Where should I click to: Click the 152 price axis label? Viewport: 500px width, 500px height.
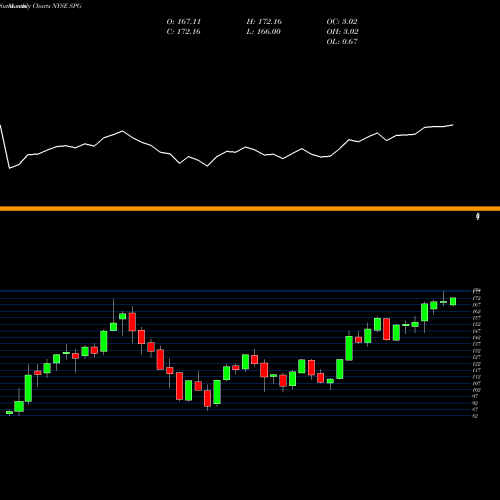477,324
